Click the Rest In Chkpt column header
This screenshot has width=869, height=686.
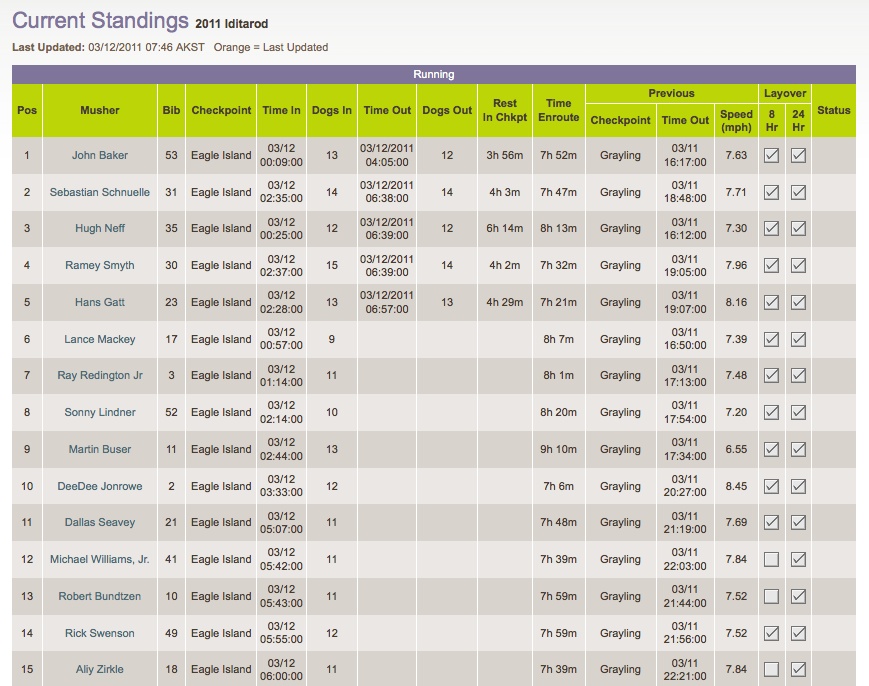(505, 110)
